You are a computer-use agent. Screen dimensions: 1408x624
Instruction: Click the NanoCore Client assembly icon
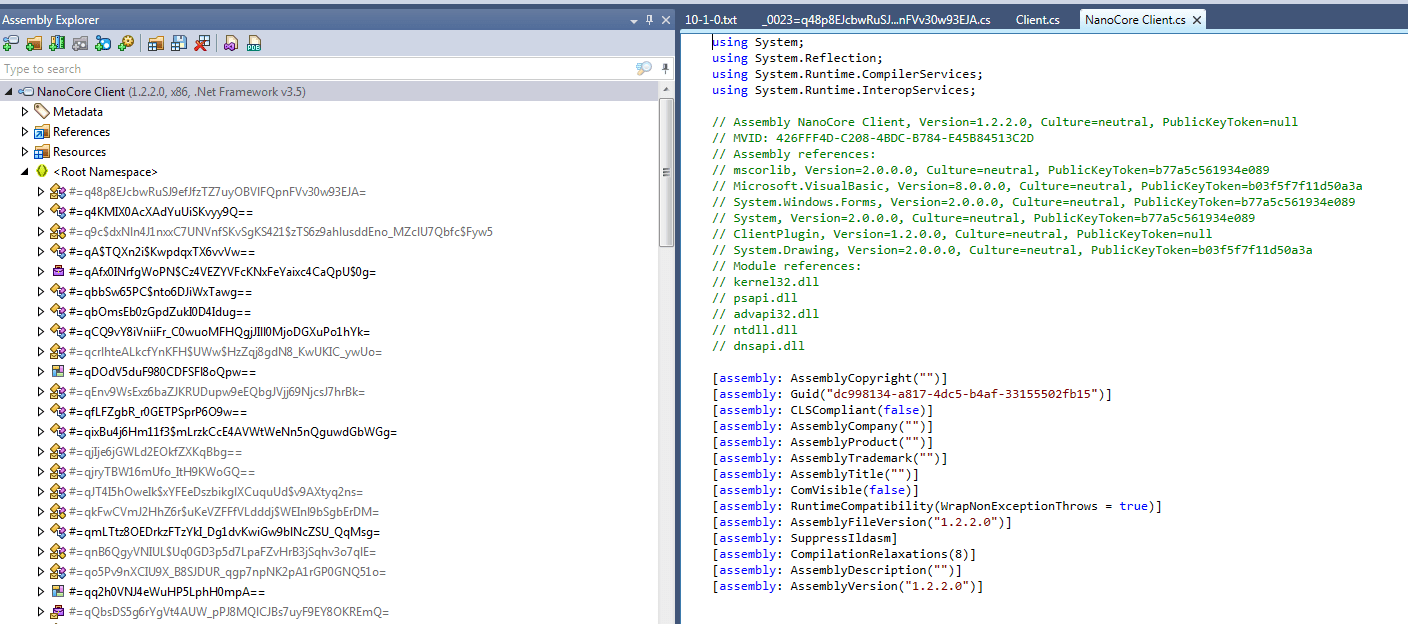(x=26, y=91)
